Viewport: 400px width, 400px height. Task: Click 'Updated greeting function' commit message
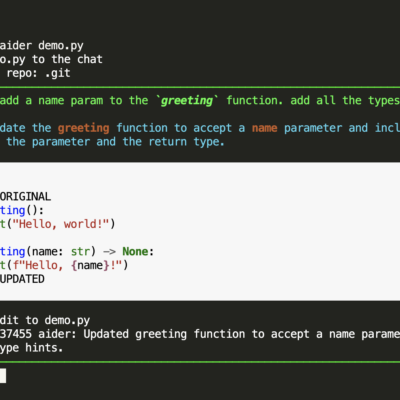click(x=164, y=334)
